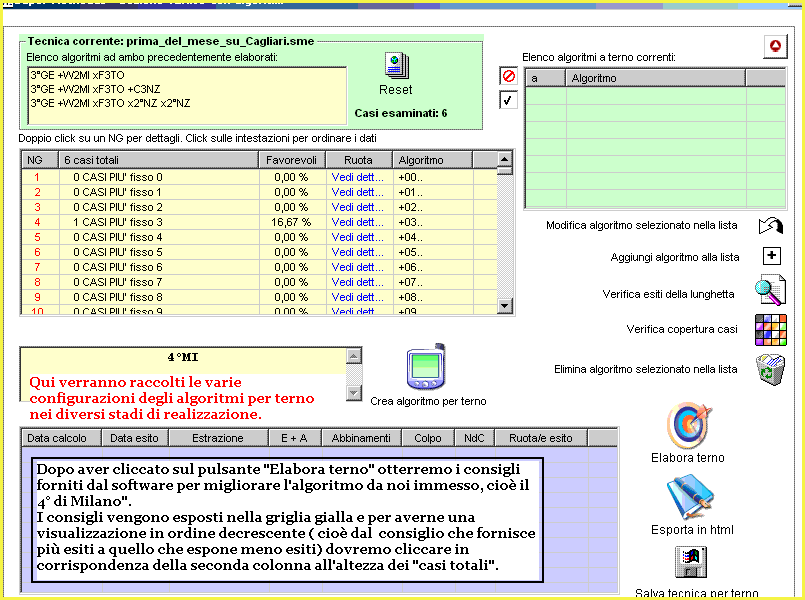Click the 'E + A' column header
The image size is (805, 600).
(x=295, y=438)
